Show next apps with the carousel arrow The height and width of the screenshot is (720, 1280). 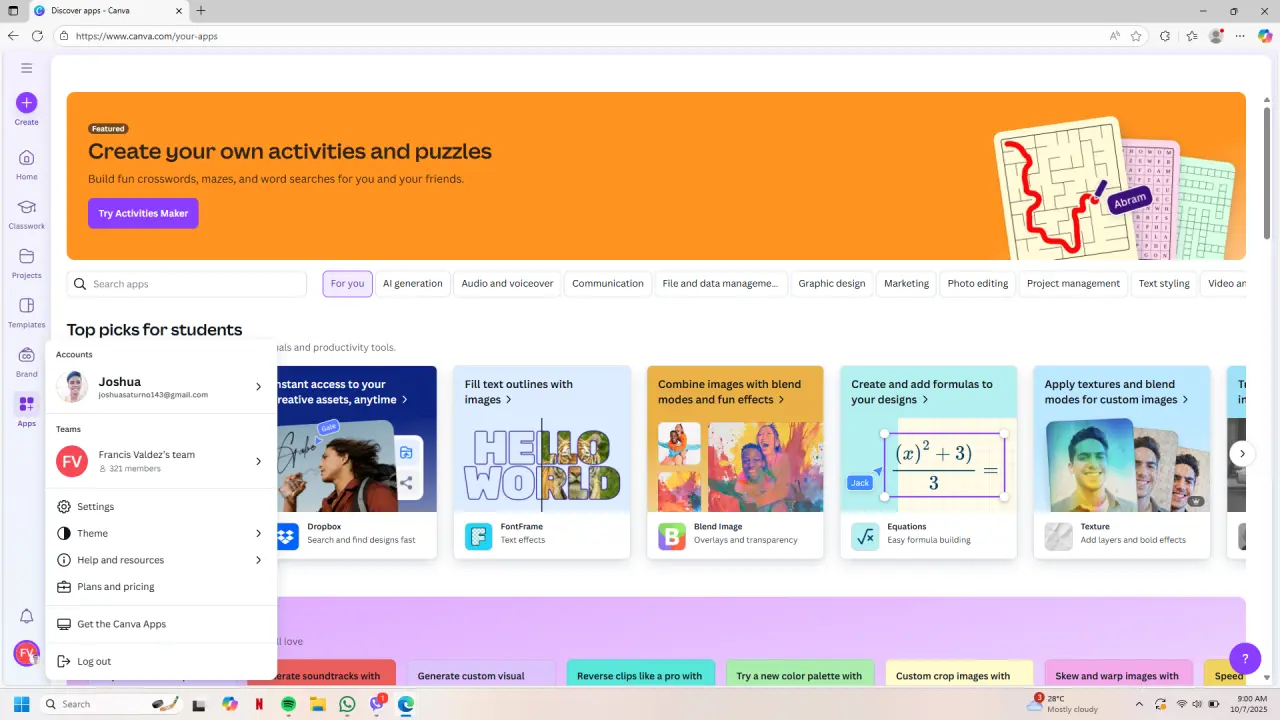[x=1242, y=453]
